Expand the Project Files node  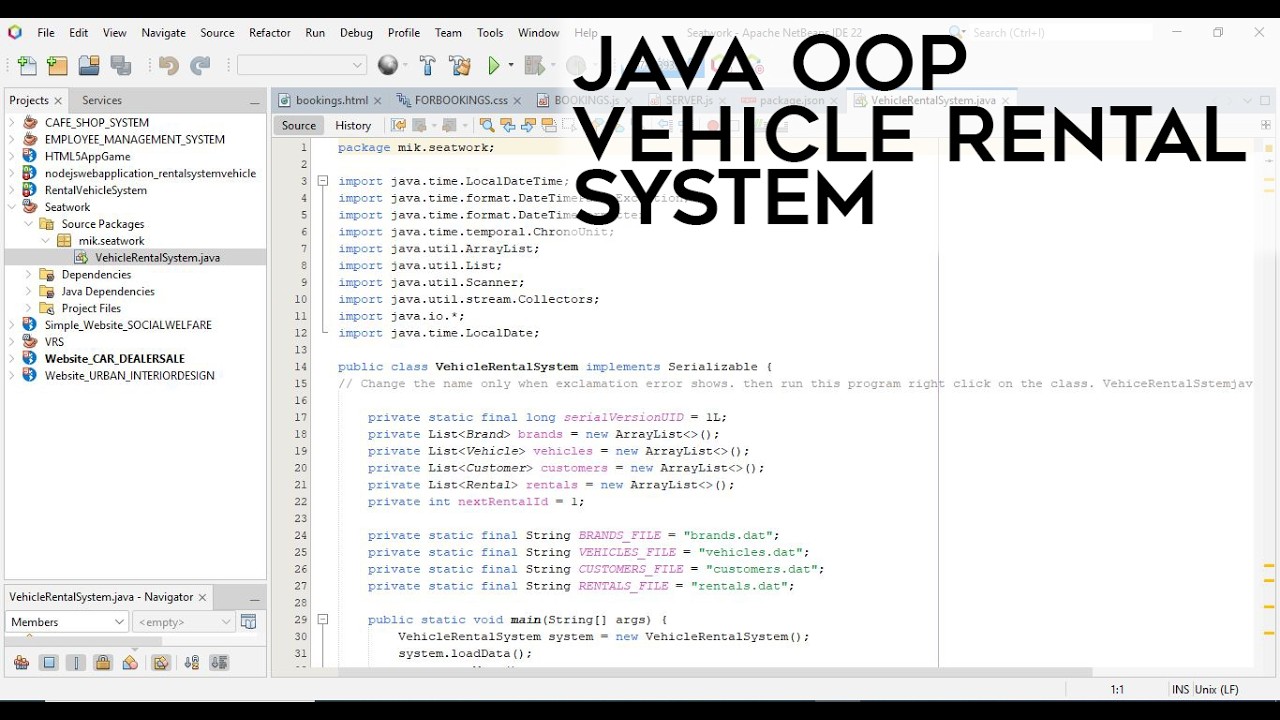(28, 308)
